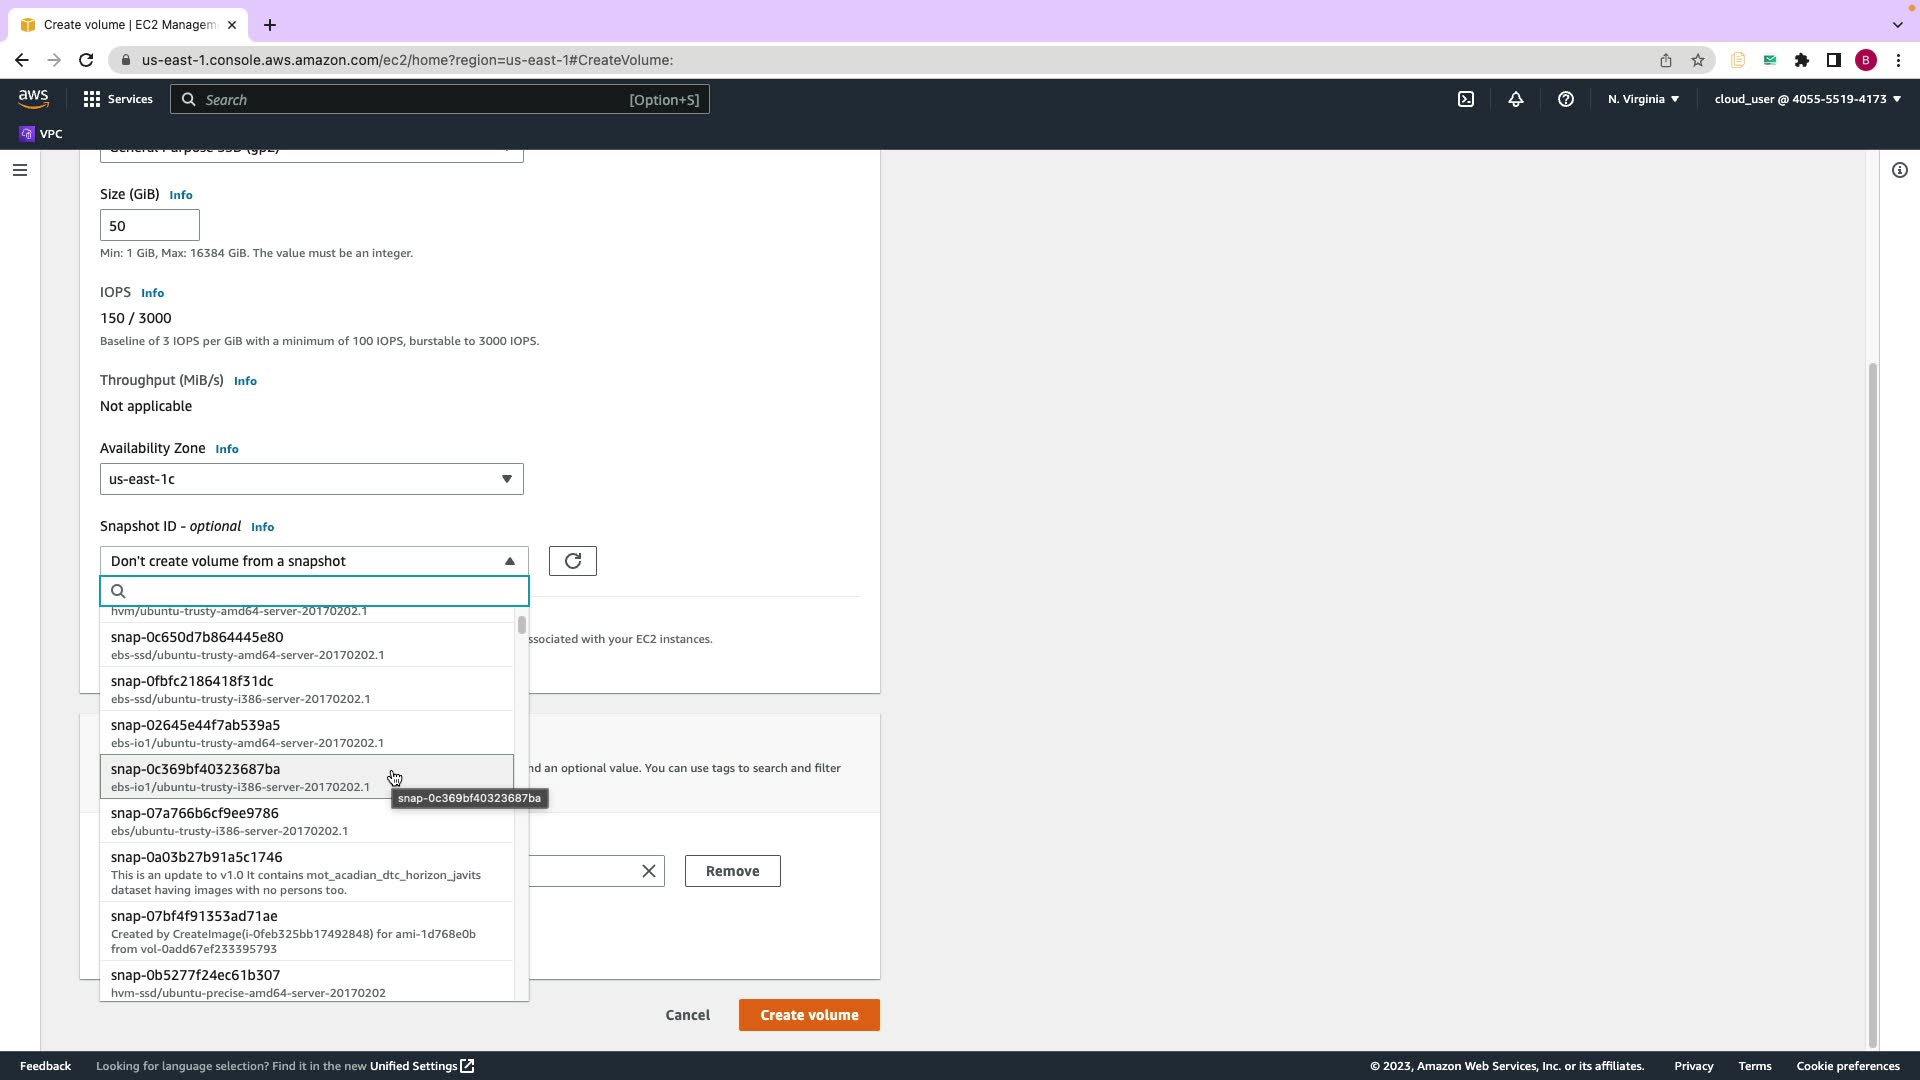Open the cloud_user account menu
This screenshot has height=1080, width=1920.
(x=1807, y=99)
